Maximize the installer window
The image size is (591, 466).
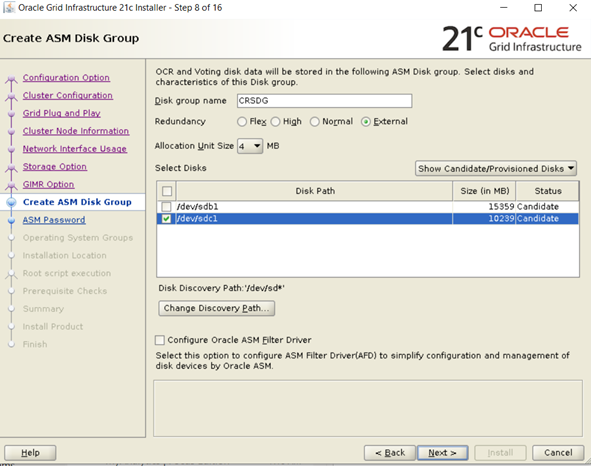(538, 8)
